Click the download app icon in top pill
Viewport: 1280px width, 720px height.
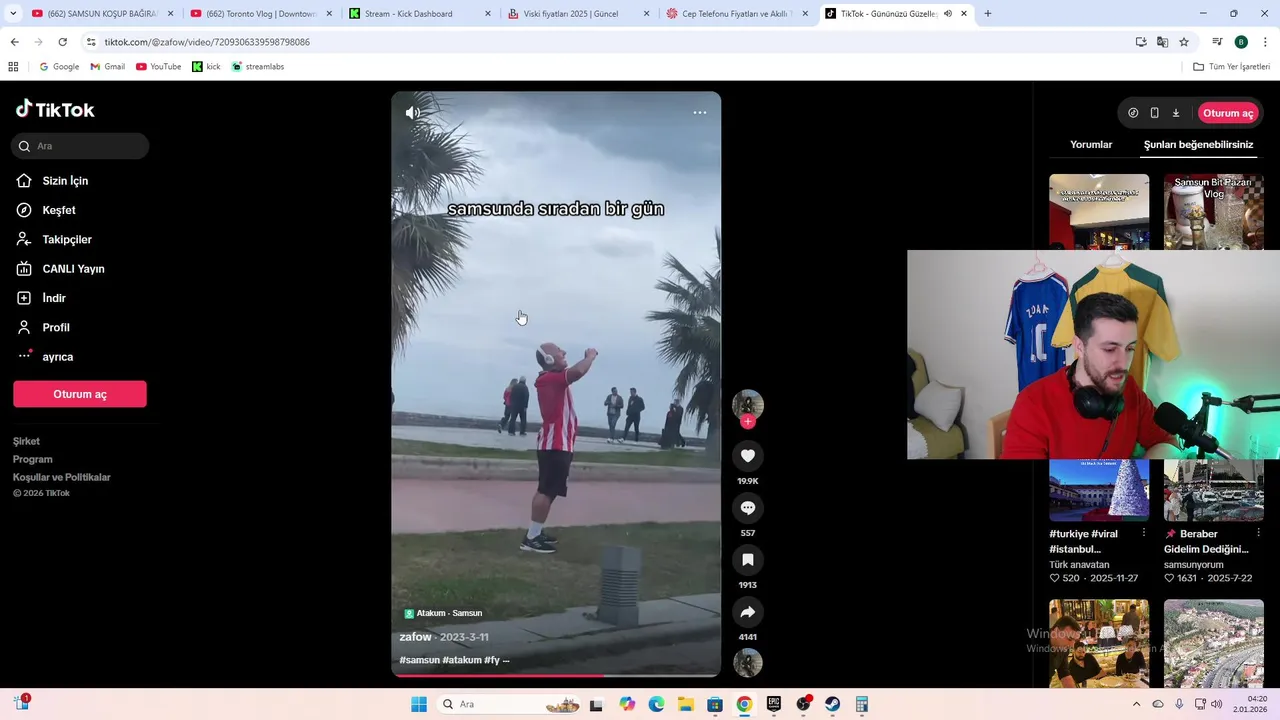pos(1176,113)
